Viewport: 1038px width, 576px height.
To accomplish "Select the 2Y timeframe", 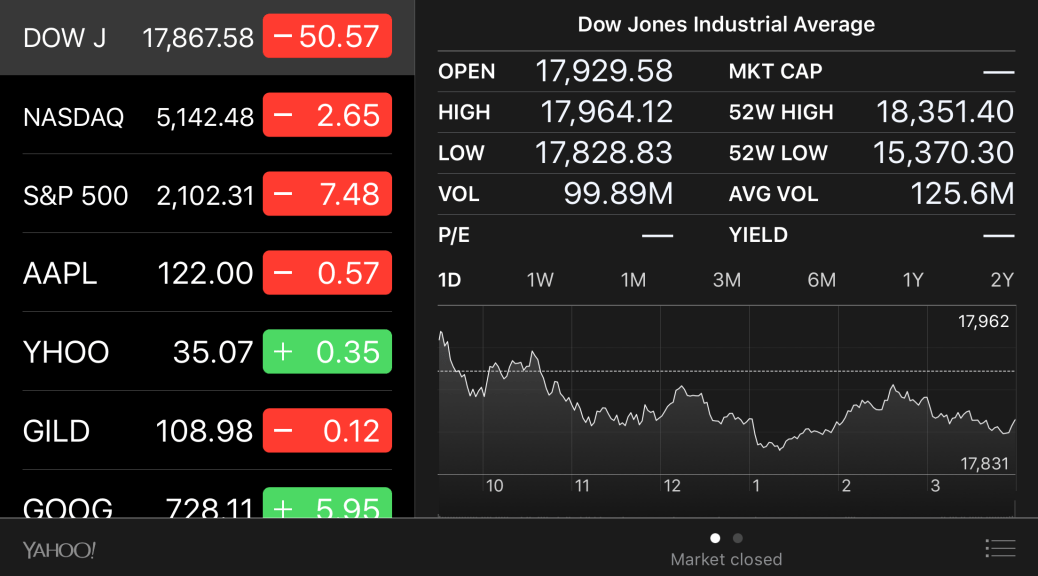I will [x=1002, y=280].
